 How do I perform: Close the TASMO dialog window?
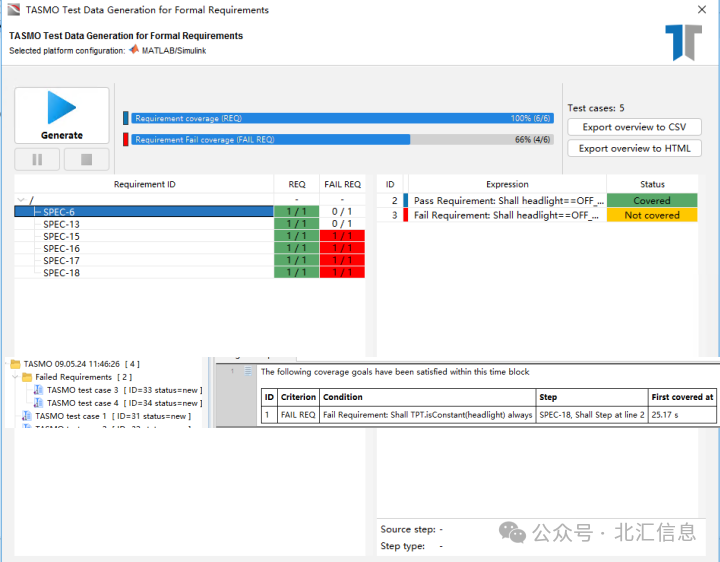[x=702, y=9]
